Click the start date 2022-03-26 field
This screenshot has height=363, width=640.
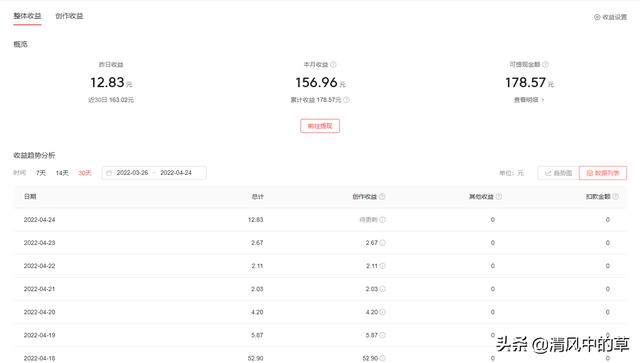coord(132,173)
